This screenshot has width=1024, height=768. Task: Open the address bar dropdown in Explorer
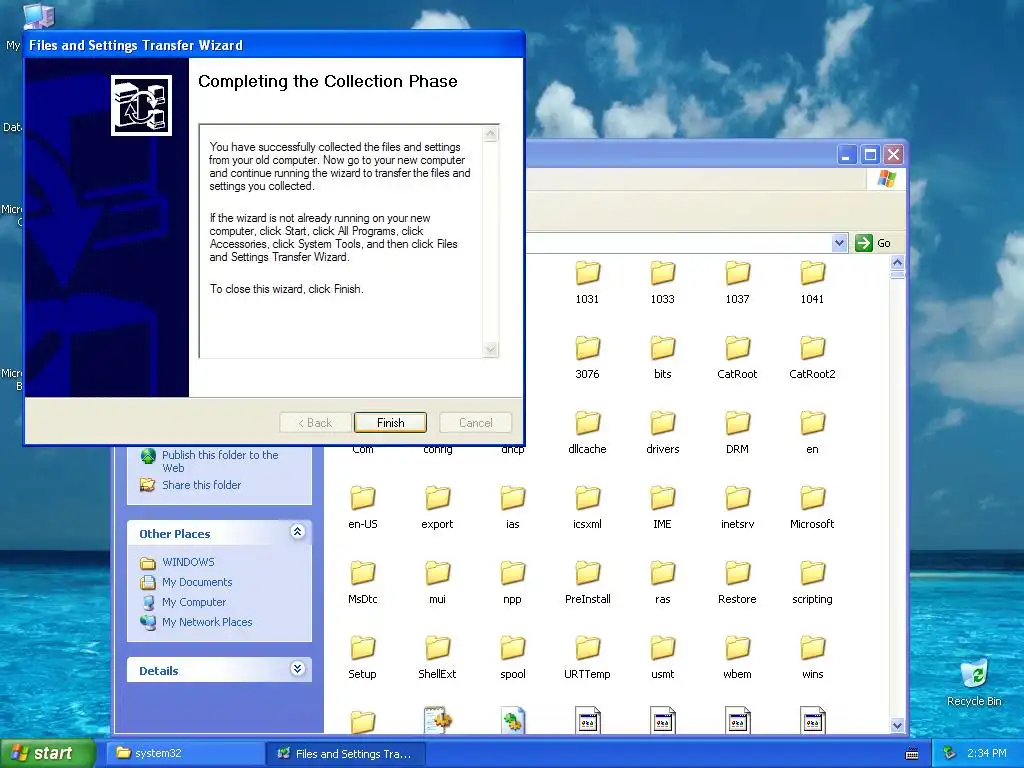[839, 243]
